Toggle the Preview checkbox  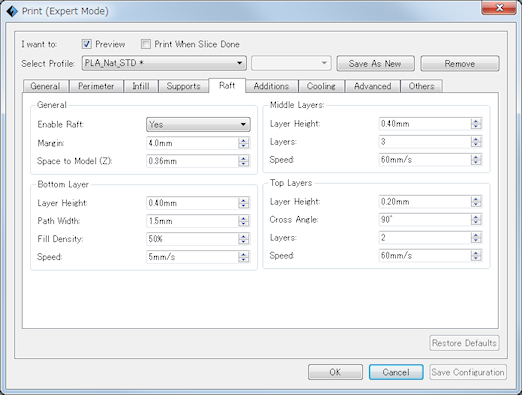87,44
